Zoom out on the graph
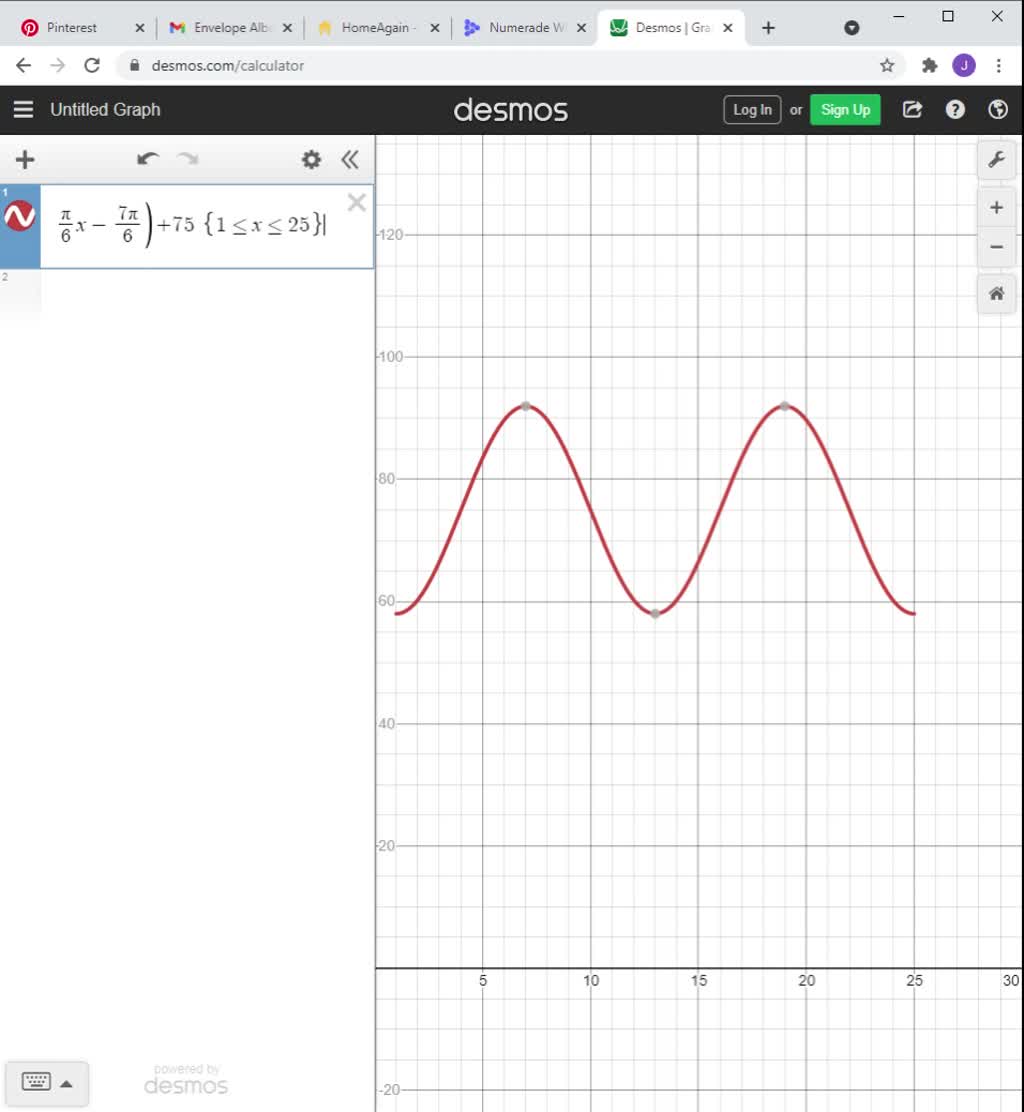This screenshot has width=1024, height=1112. pos(996,247)
